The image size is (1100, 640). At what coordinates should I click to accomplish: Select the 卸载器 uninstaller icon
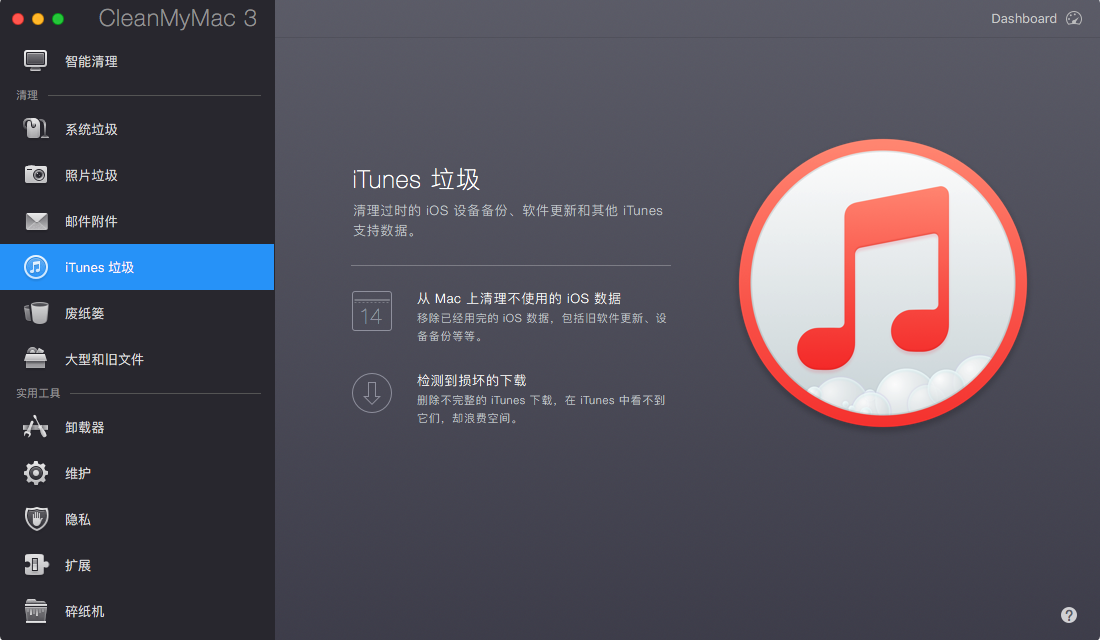point(35,427)
